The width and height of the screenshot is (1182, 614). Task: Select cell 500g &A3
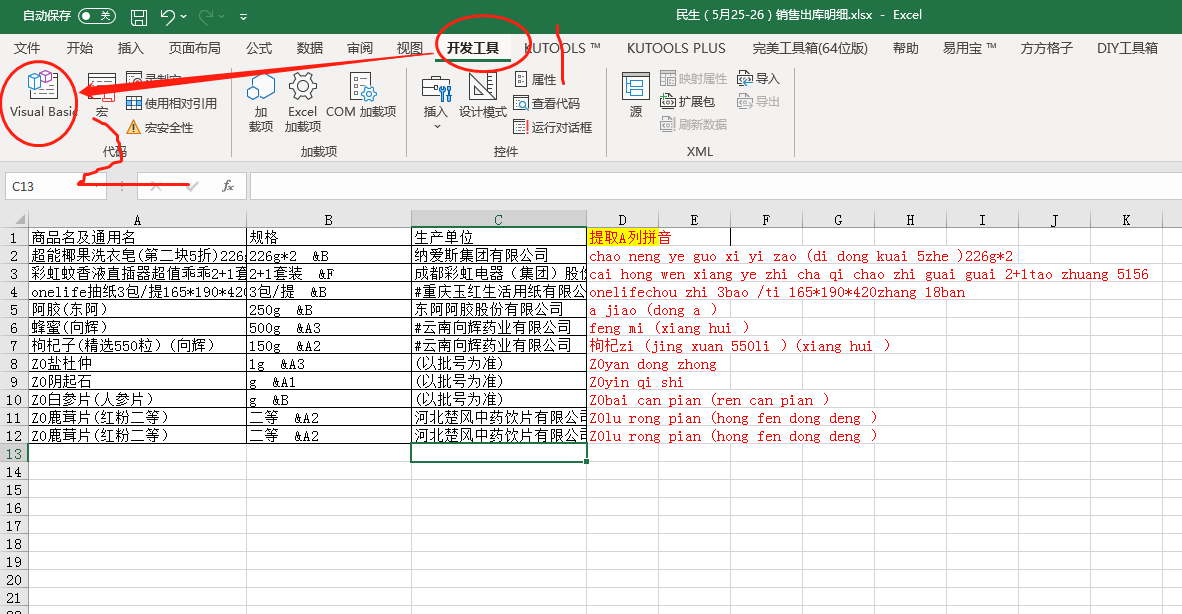coord(329,328)
